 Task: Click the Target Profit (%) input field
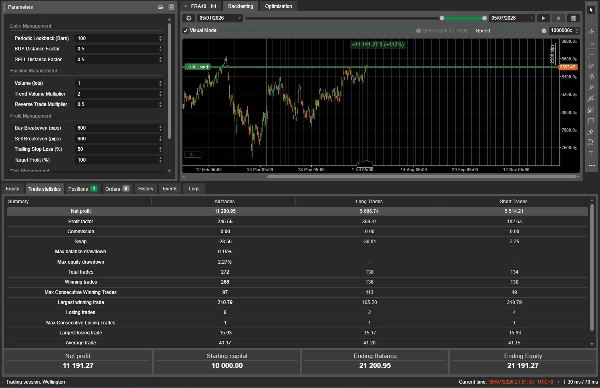pyautogui.click(x=119, y=160)
